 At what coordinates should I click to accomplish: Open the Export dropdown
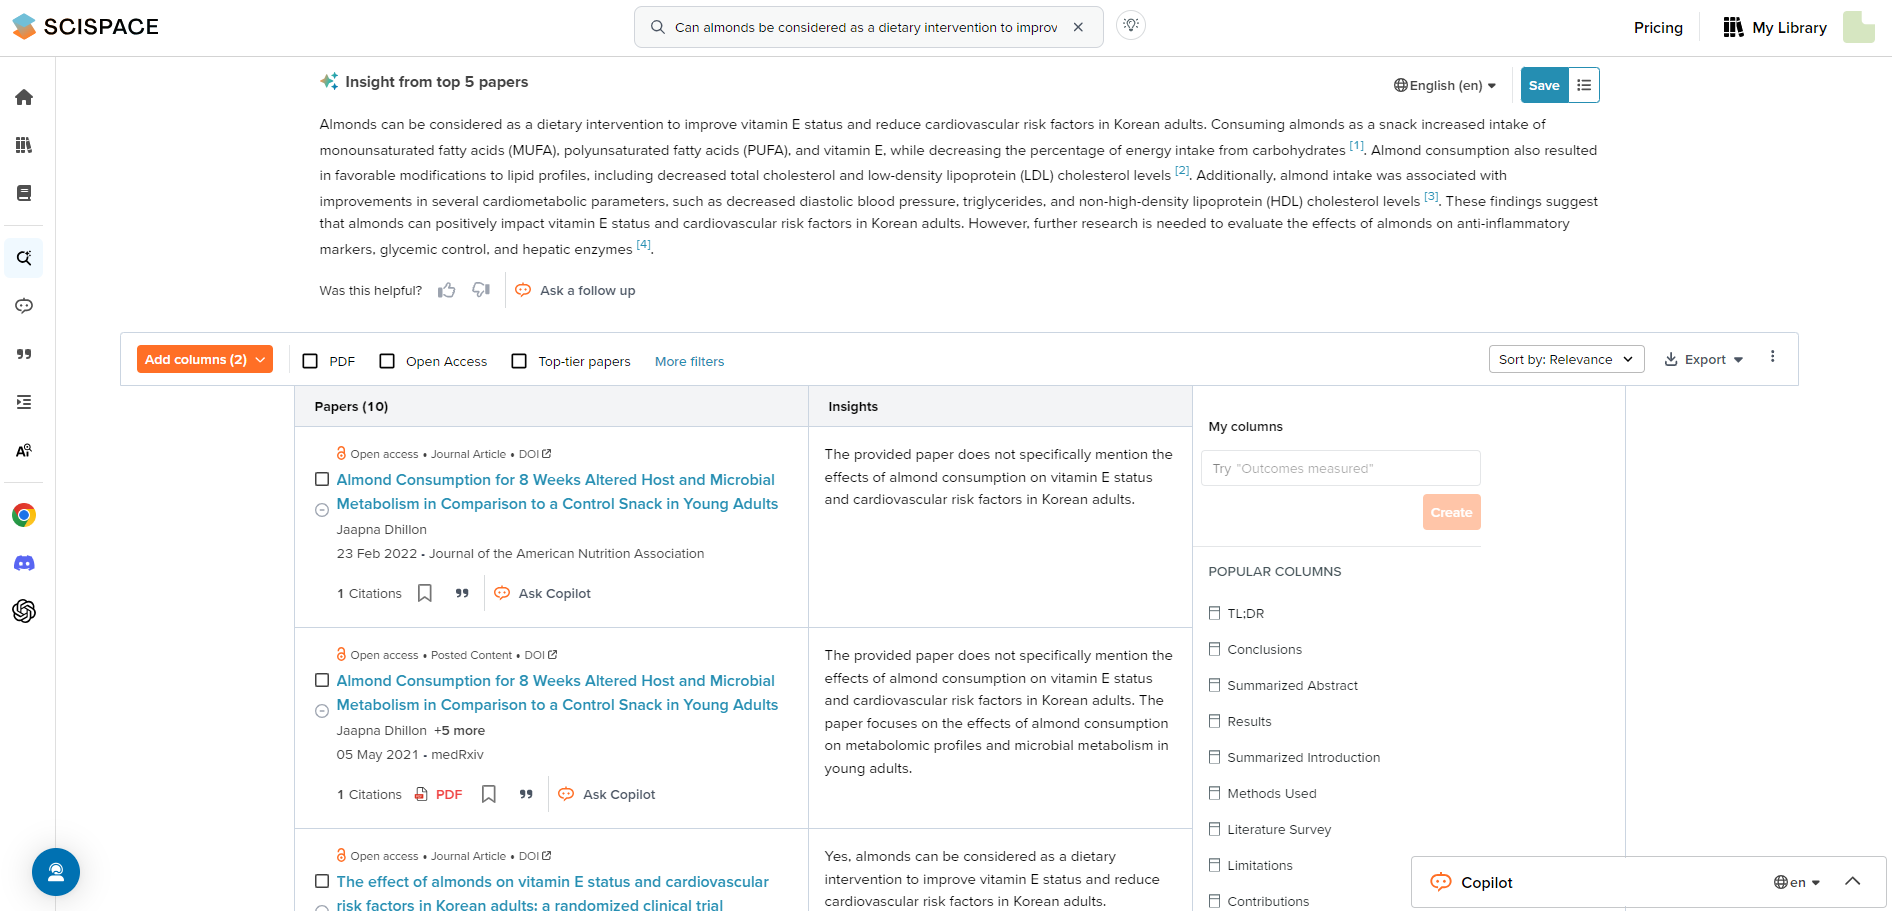coord(1704,359)
